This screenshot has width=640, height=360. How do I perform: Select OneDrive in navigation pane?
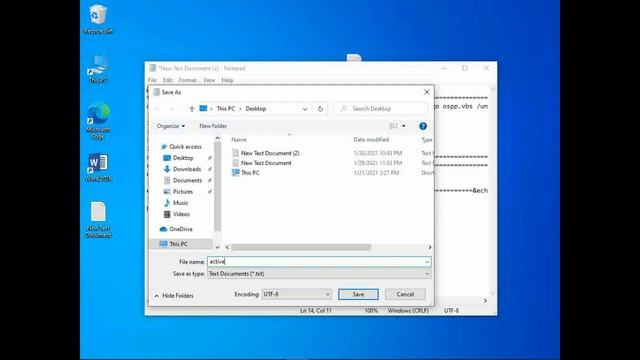(x=176, y=229)
